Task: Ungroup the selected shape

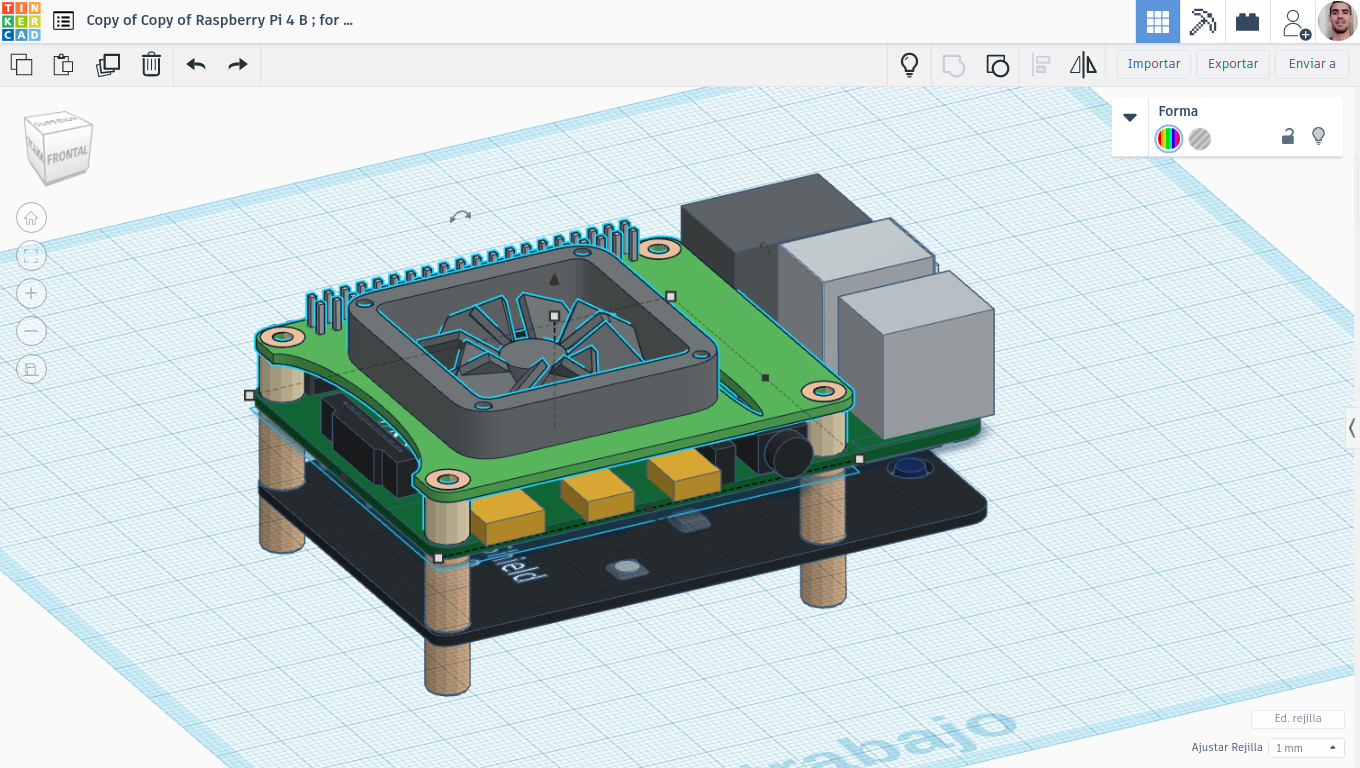Action: coord(997,65)
